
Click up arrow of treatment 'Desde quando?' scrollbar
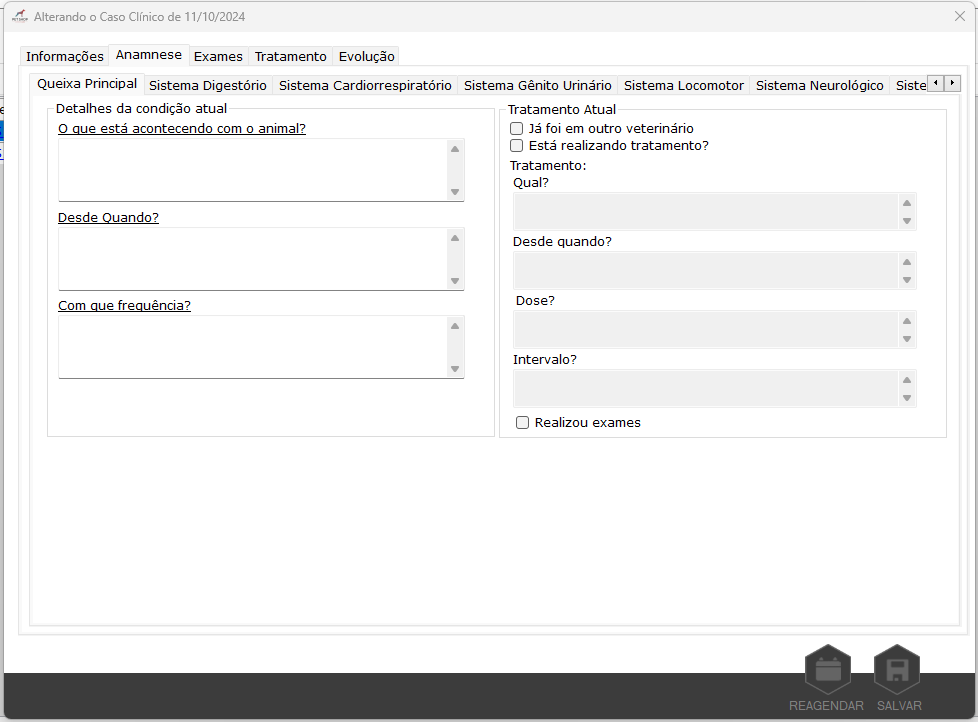point(907,262)
